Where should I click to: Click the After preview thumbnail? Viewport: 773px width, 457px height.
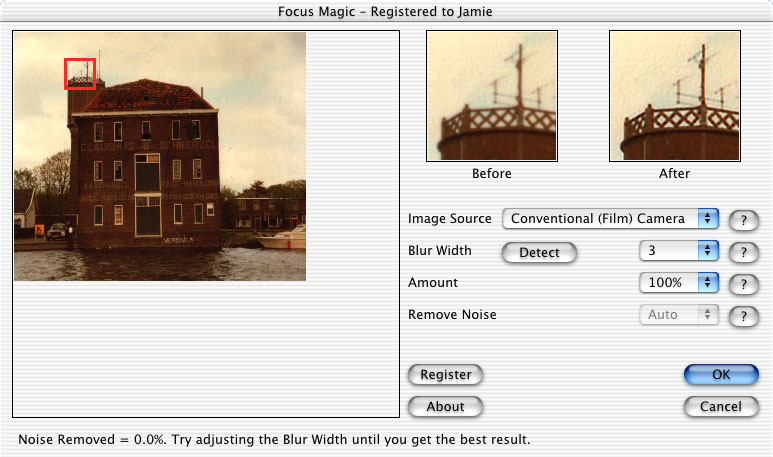coord(675,96)
